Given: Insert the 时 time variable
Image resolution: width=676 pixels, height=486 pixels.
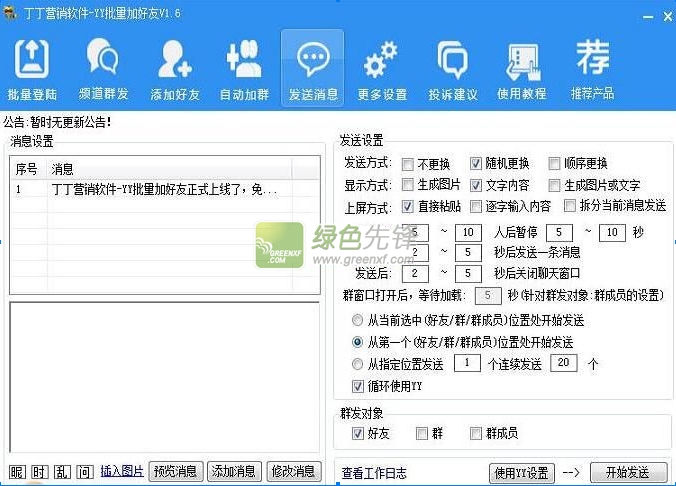Looking at the screenshot, I should 40,472.
